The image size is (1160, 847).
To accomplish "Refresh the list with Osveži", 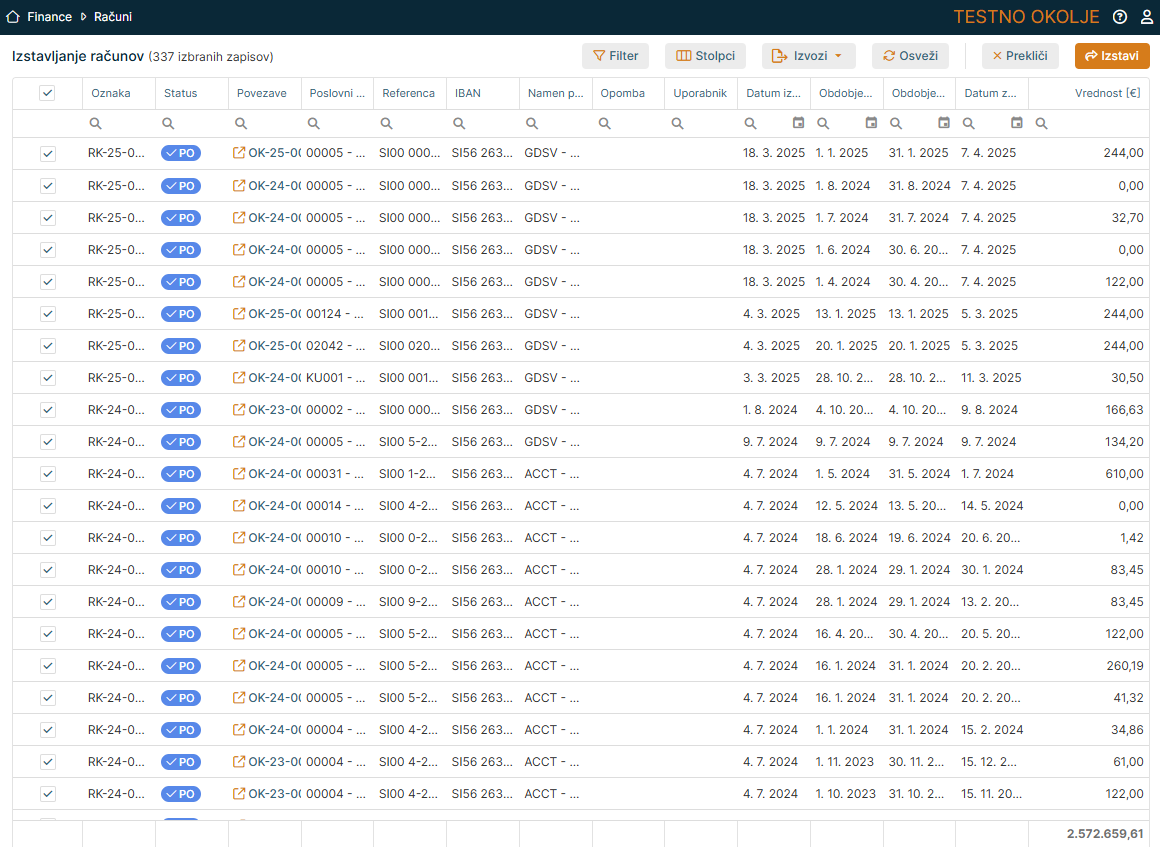I will 910,56.
